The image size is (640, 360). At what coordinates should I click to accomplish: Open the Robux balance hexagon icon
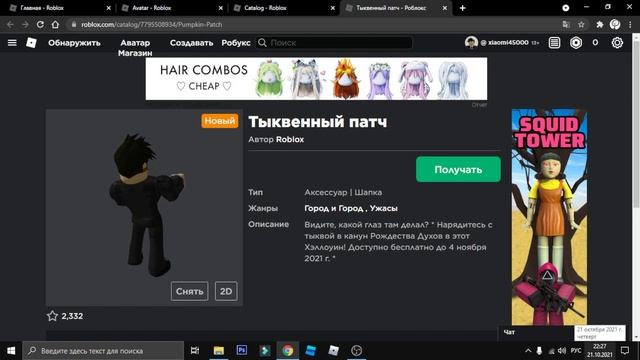pos(576,42)
